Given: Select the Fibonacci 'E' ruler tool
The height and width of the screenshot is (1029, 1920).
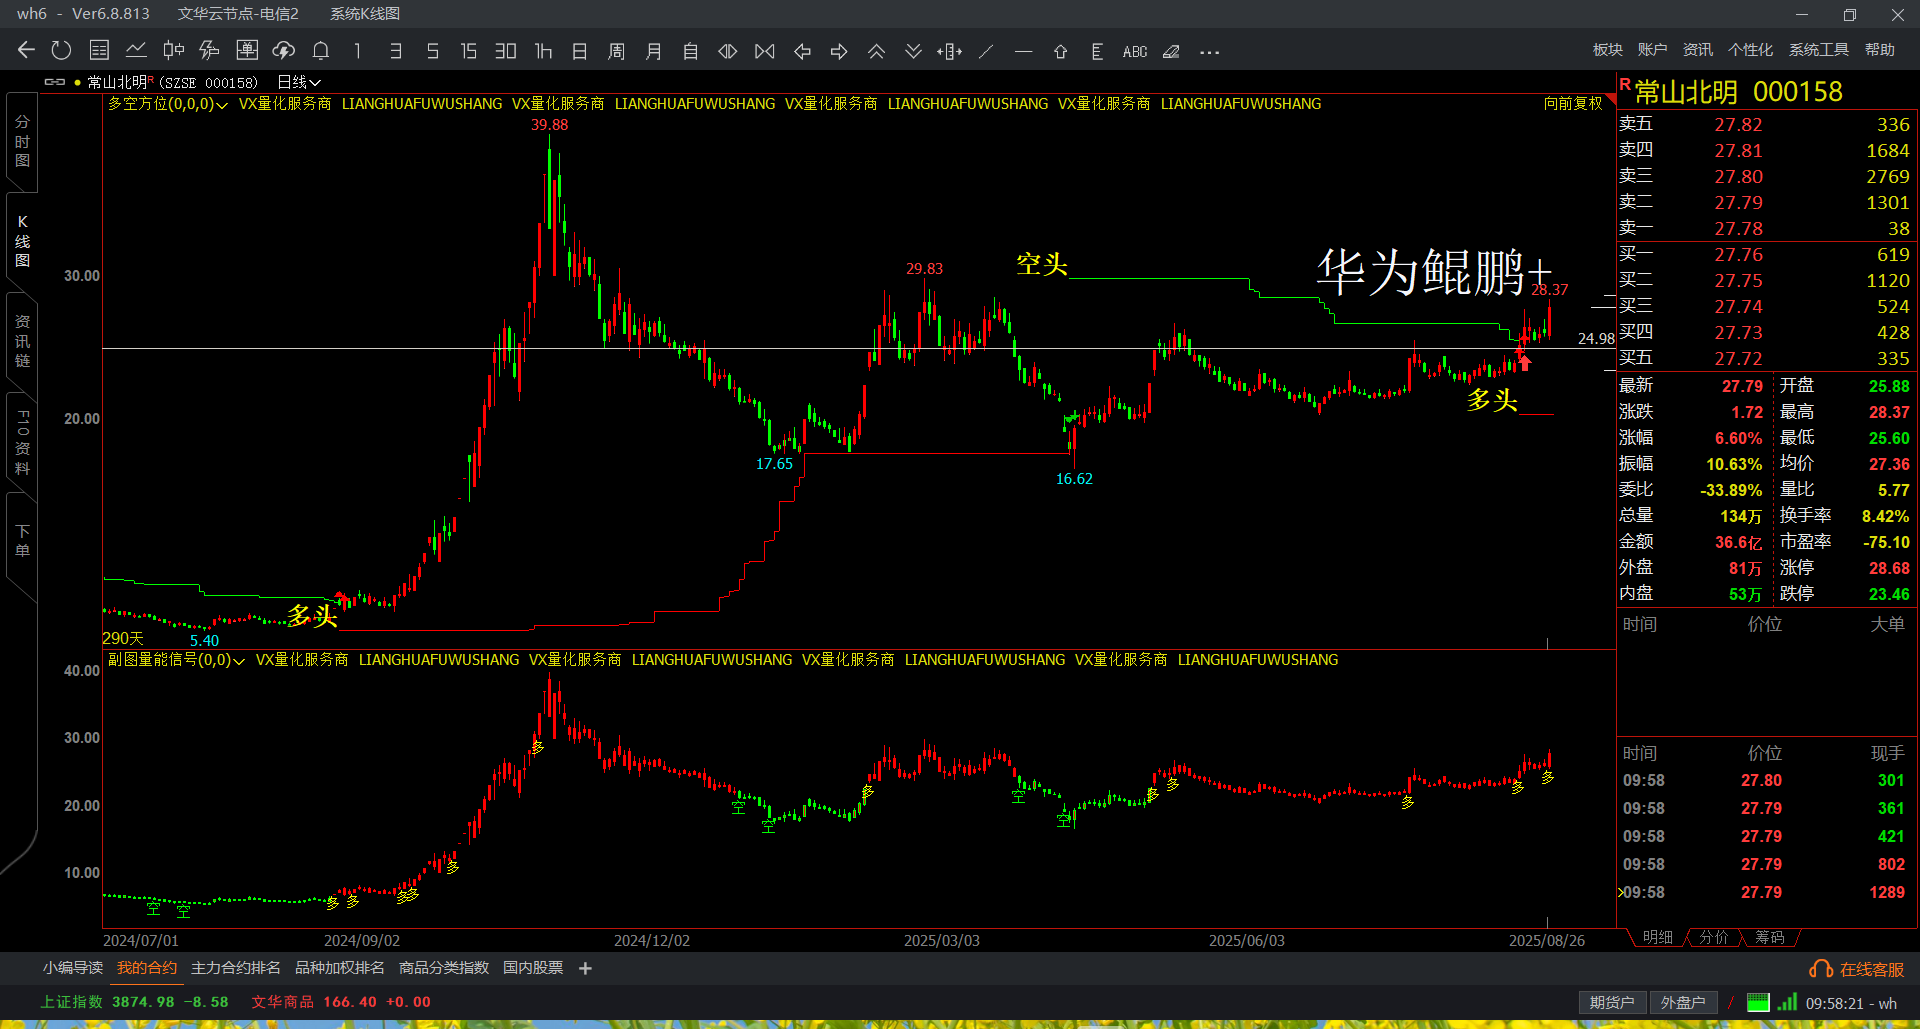Looking at the screenshot, I should click(1097, 51).
